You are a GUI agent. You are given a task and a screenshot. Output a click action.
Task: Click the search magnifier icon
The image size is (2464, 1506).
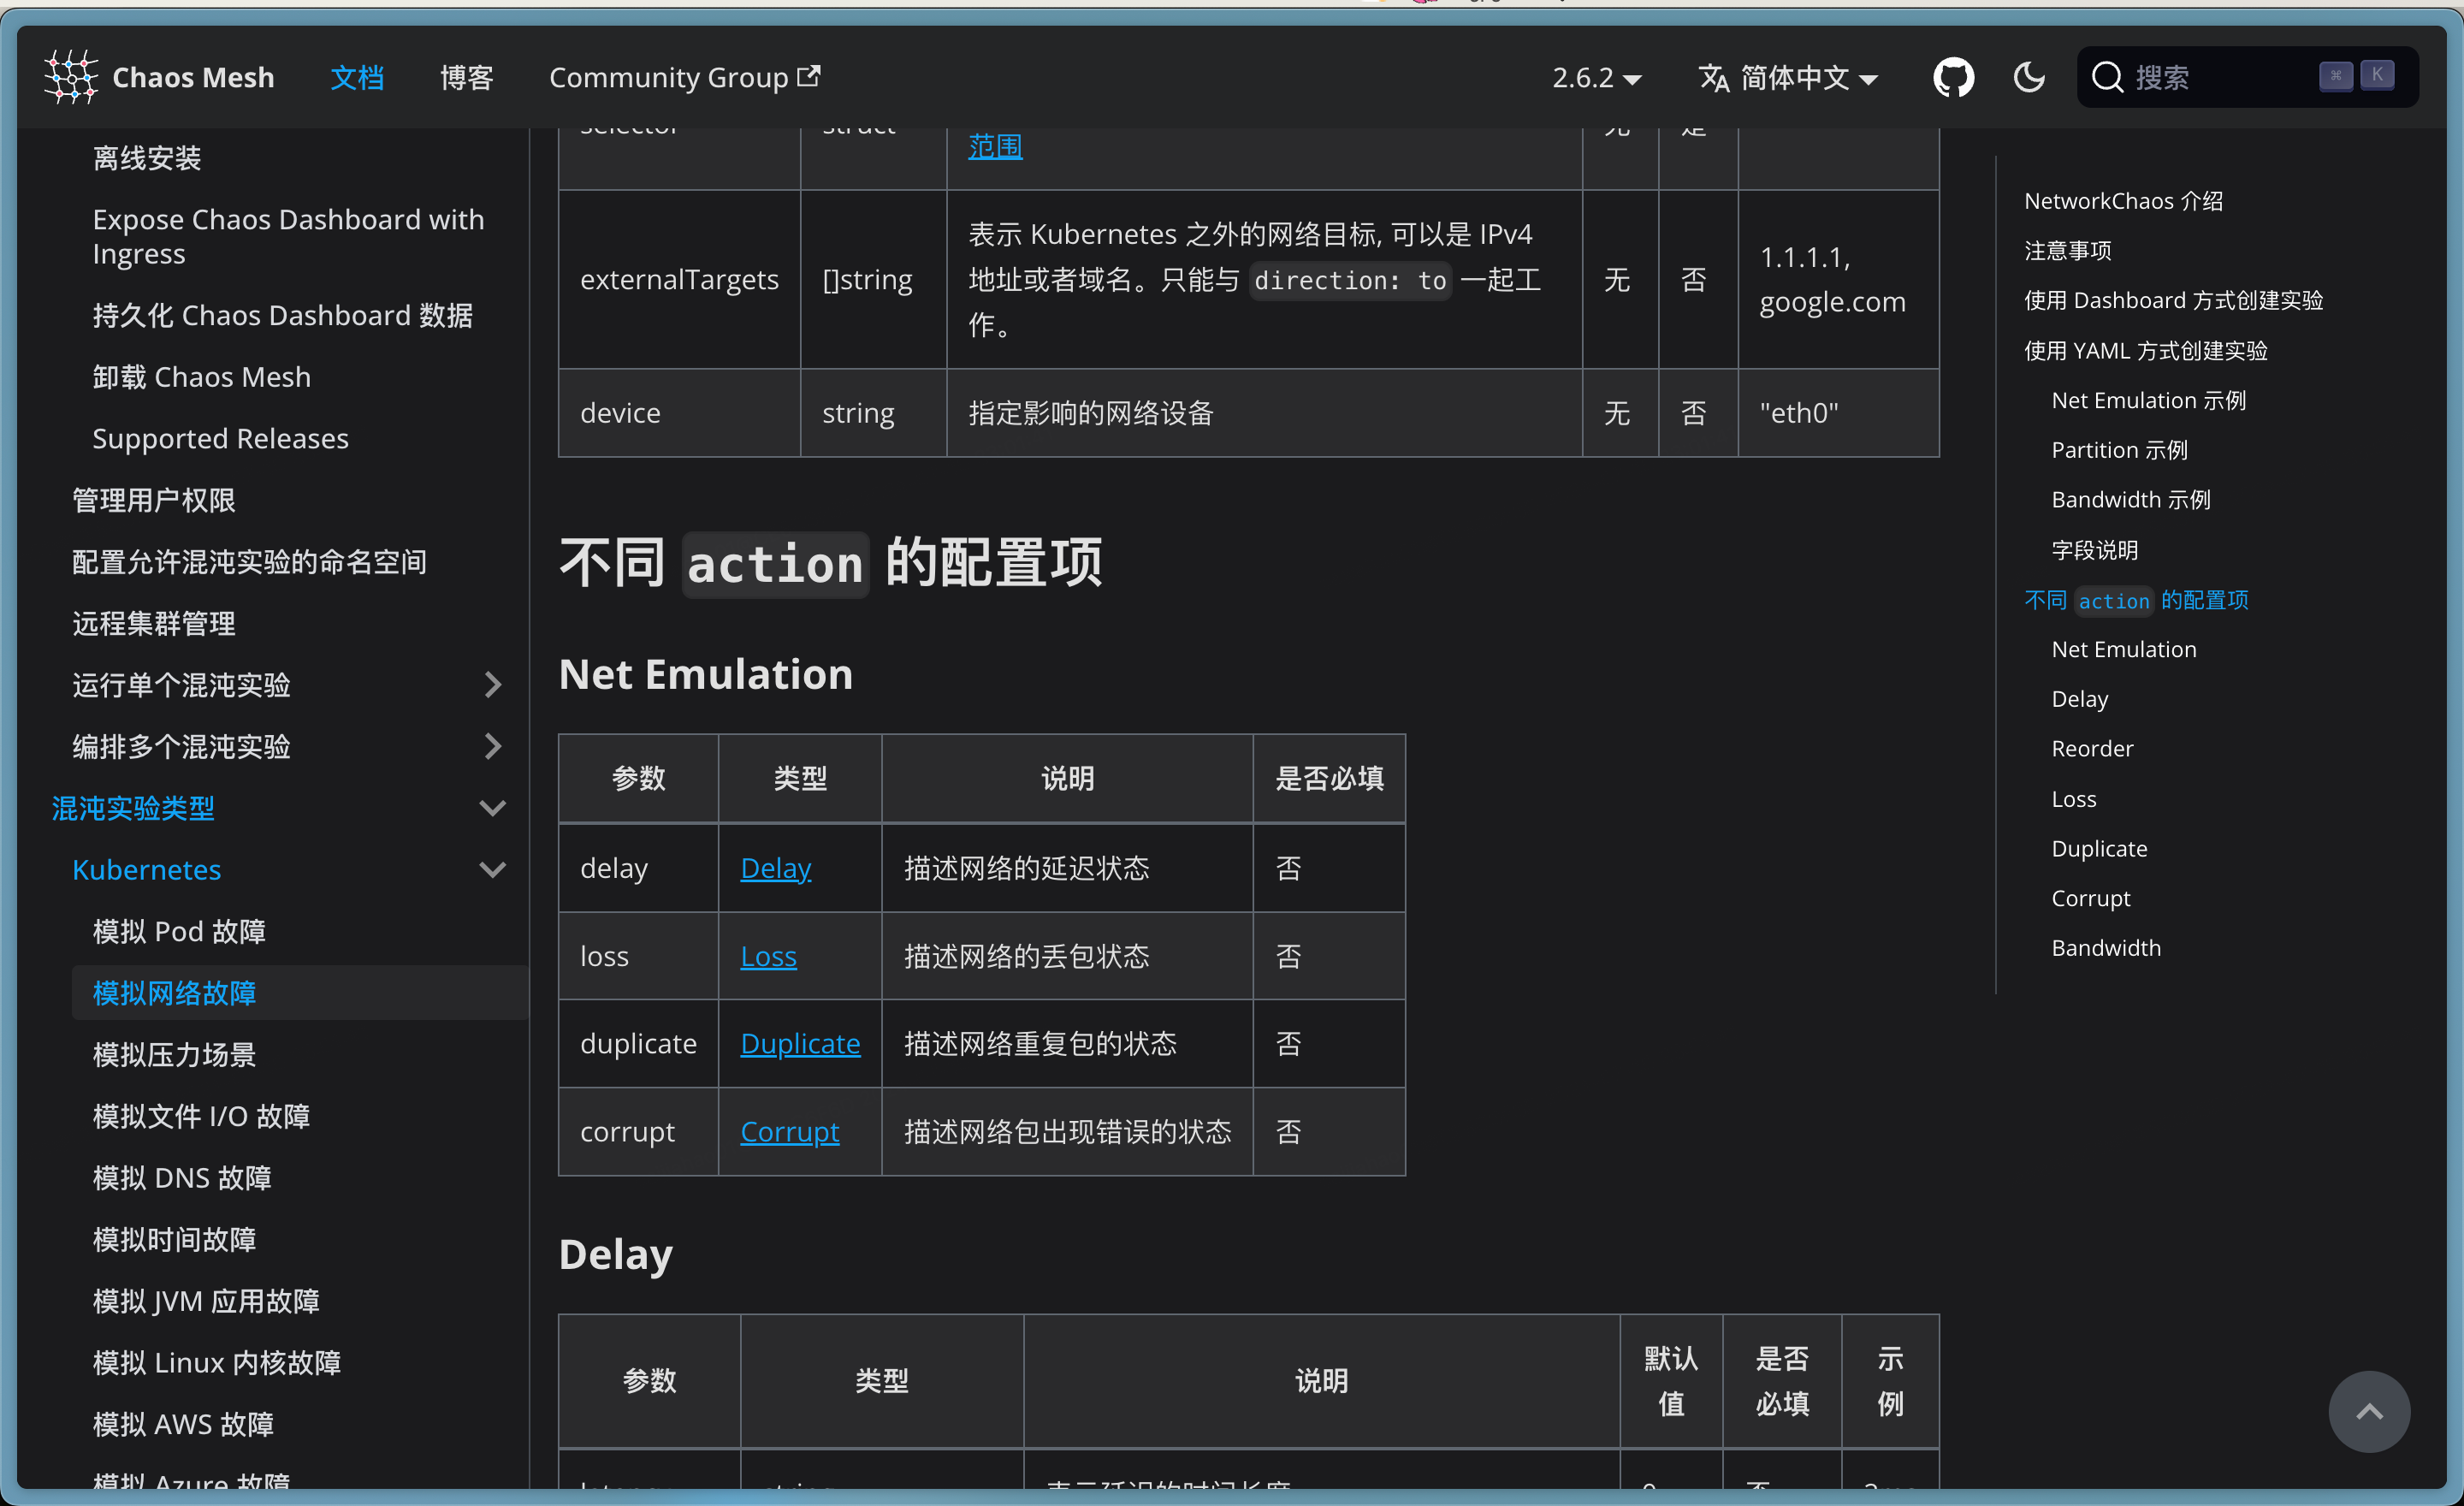[2107, 77]
